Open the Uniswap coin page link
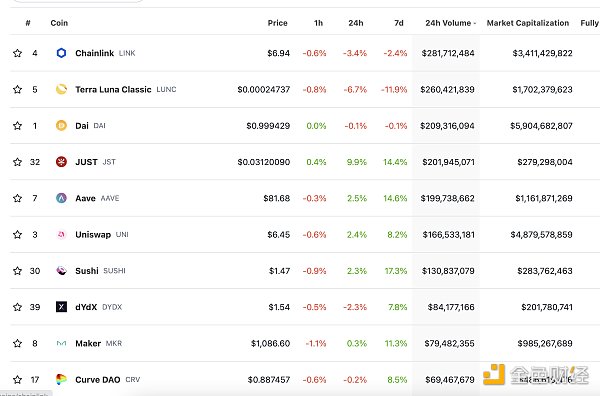The height and width of the screenshot is (396, 600). [93, 235]
